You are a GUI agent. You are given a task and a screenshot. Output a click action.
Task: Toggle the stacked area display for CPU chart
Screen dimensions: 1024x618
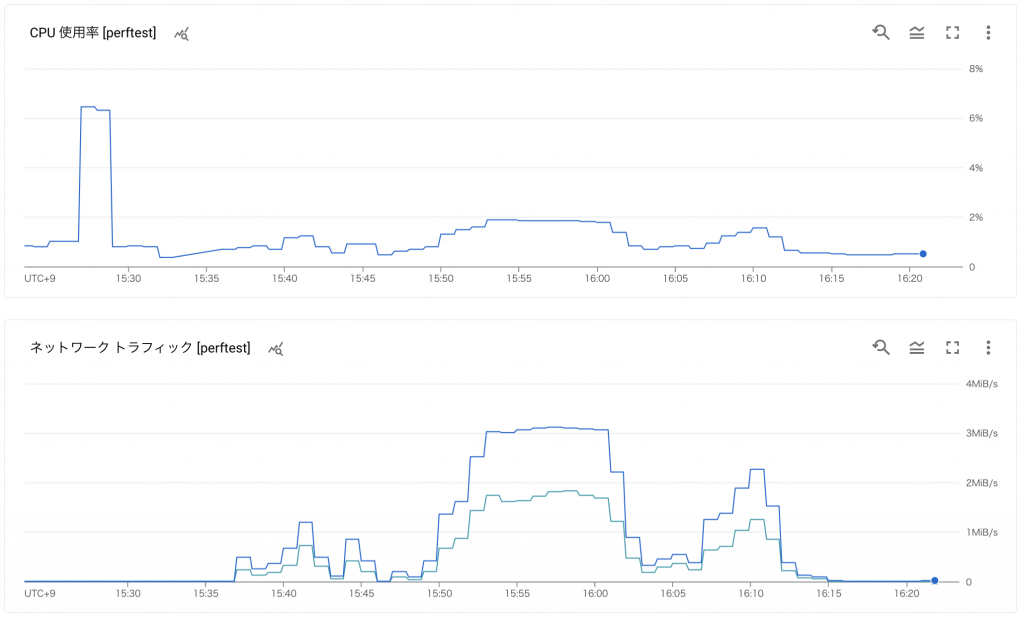917,33
